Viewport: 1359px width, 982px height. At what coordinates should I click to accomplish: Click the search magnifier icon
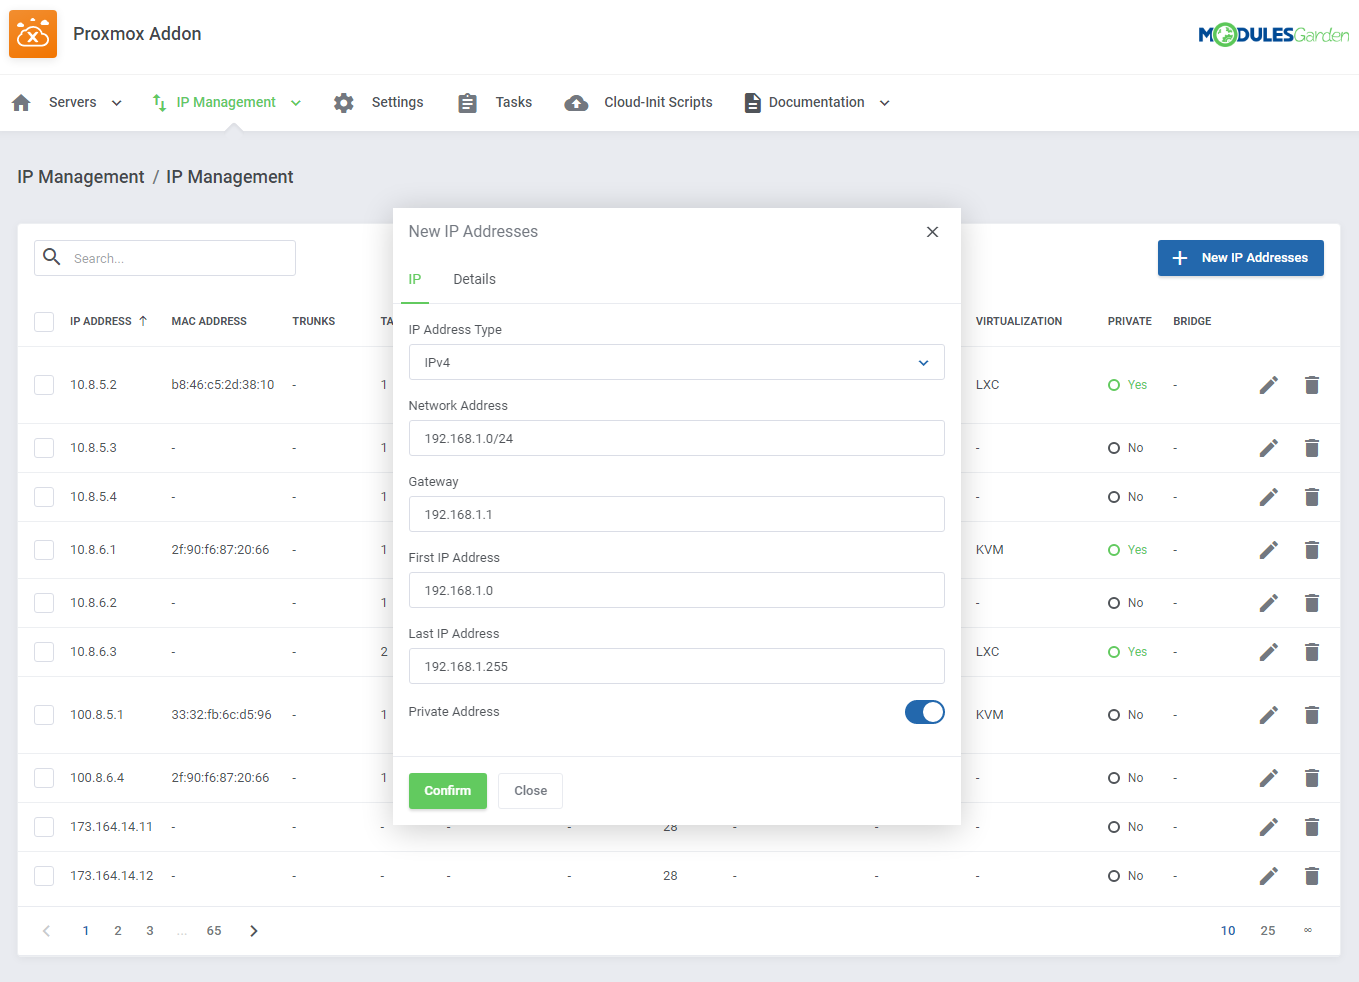[x=52, y=257]
